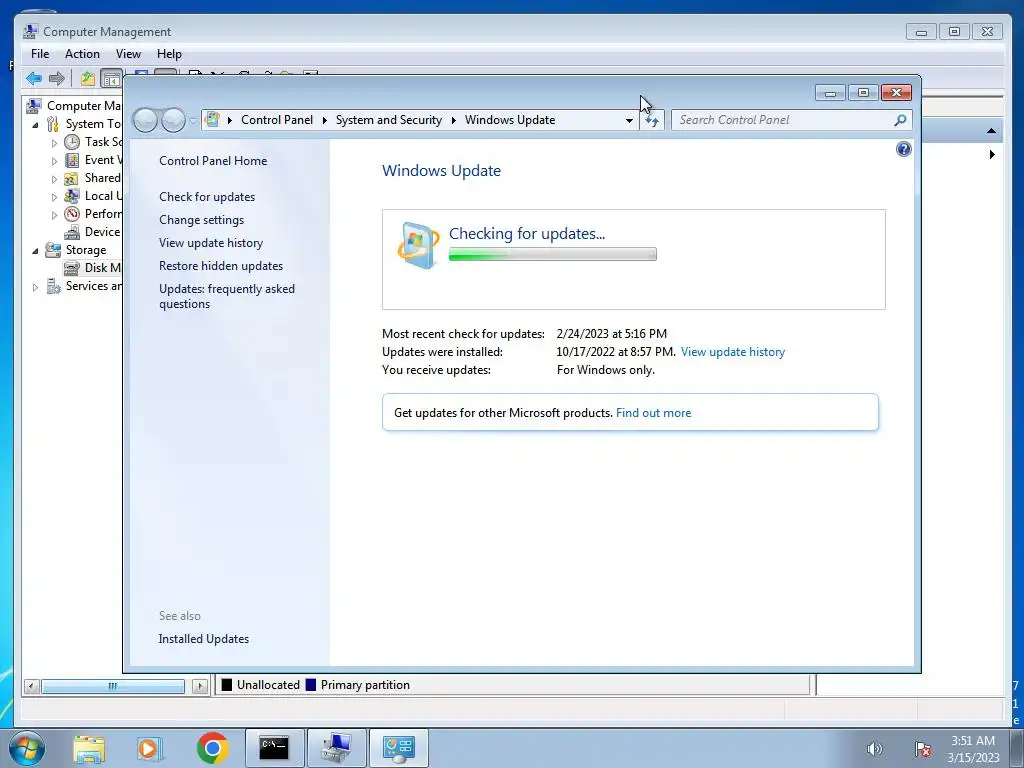Click View update history in the sidebar
This screenshot has height=768, width=1024.
coord(211,243)
